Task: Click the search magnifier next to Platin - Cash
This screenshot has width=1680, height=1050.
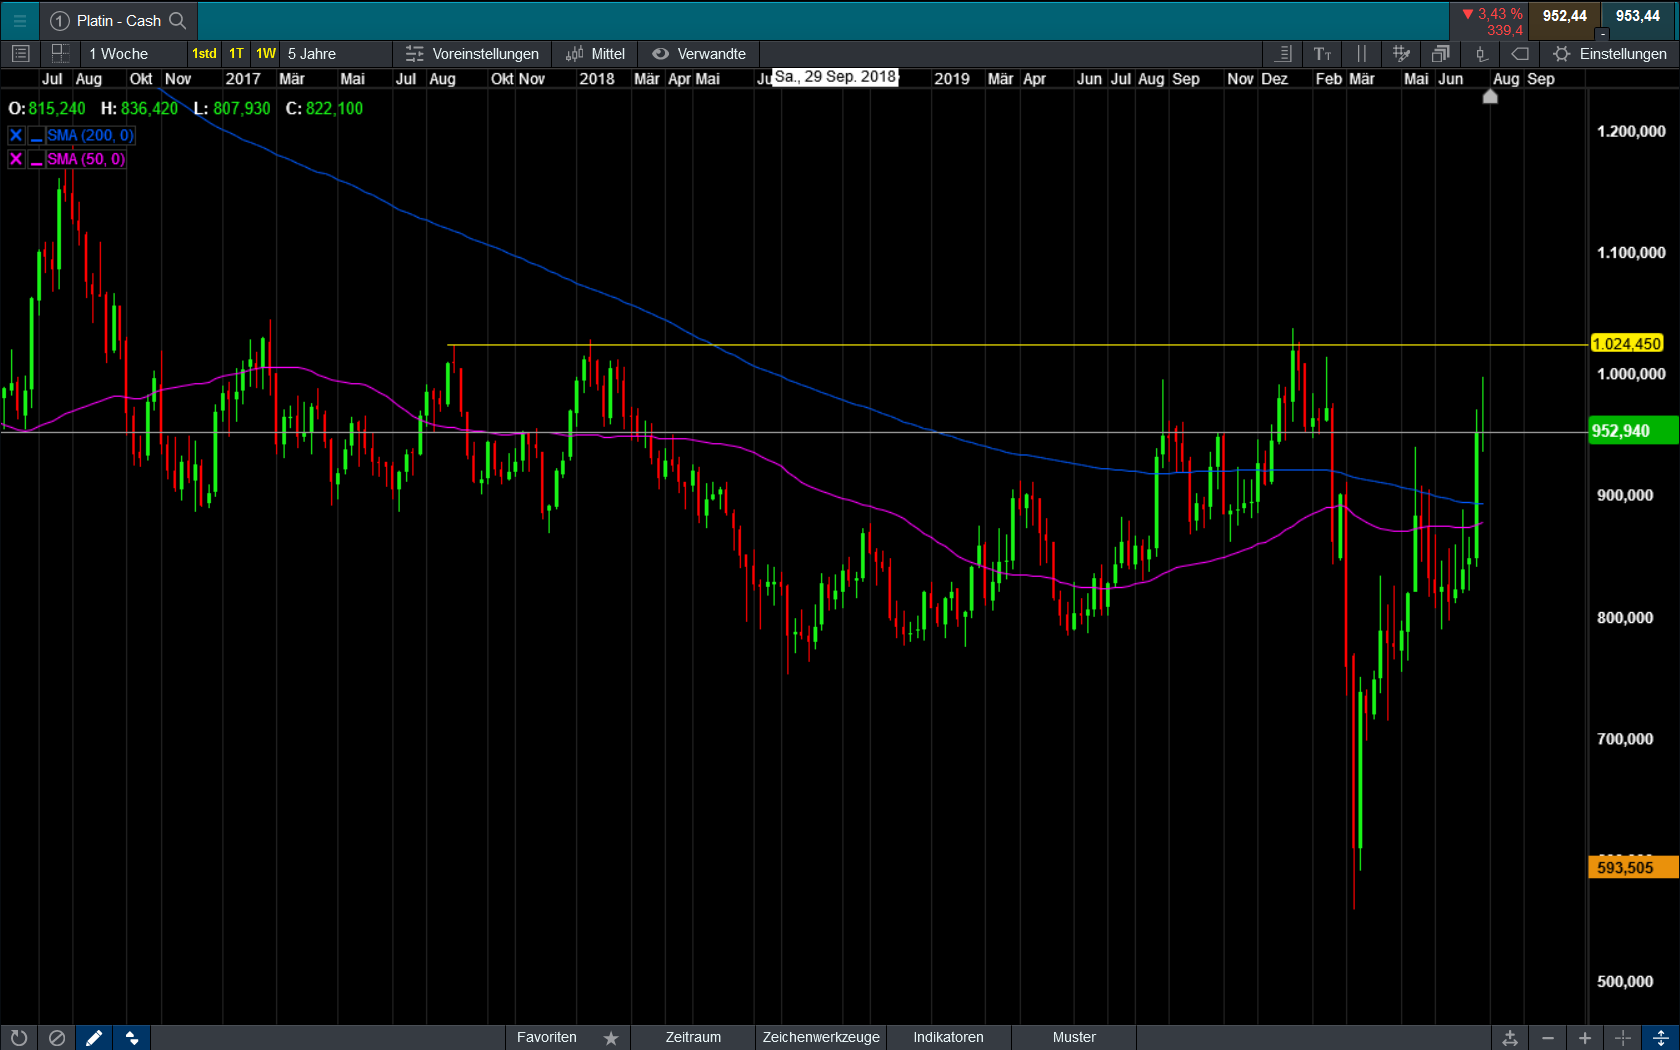Action: (x=178, y=20)
